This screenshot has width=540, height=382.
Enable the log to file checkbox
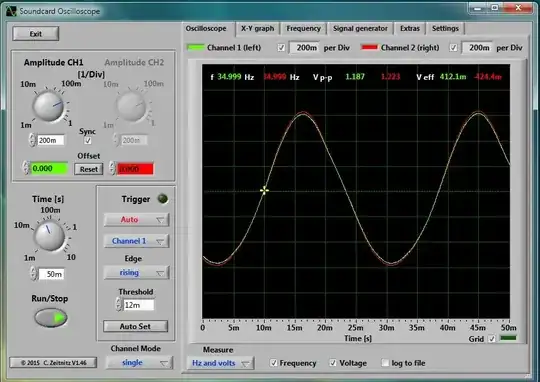click(385, 363)
